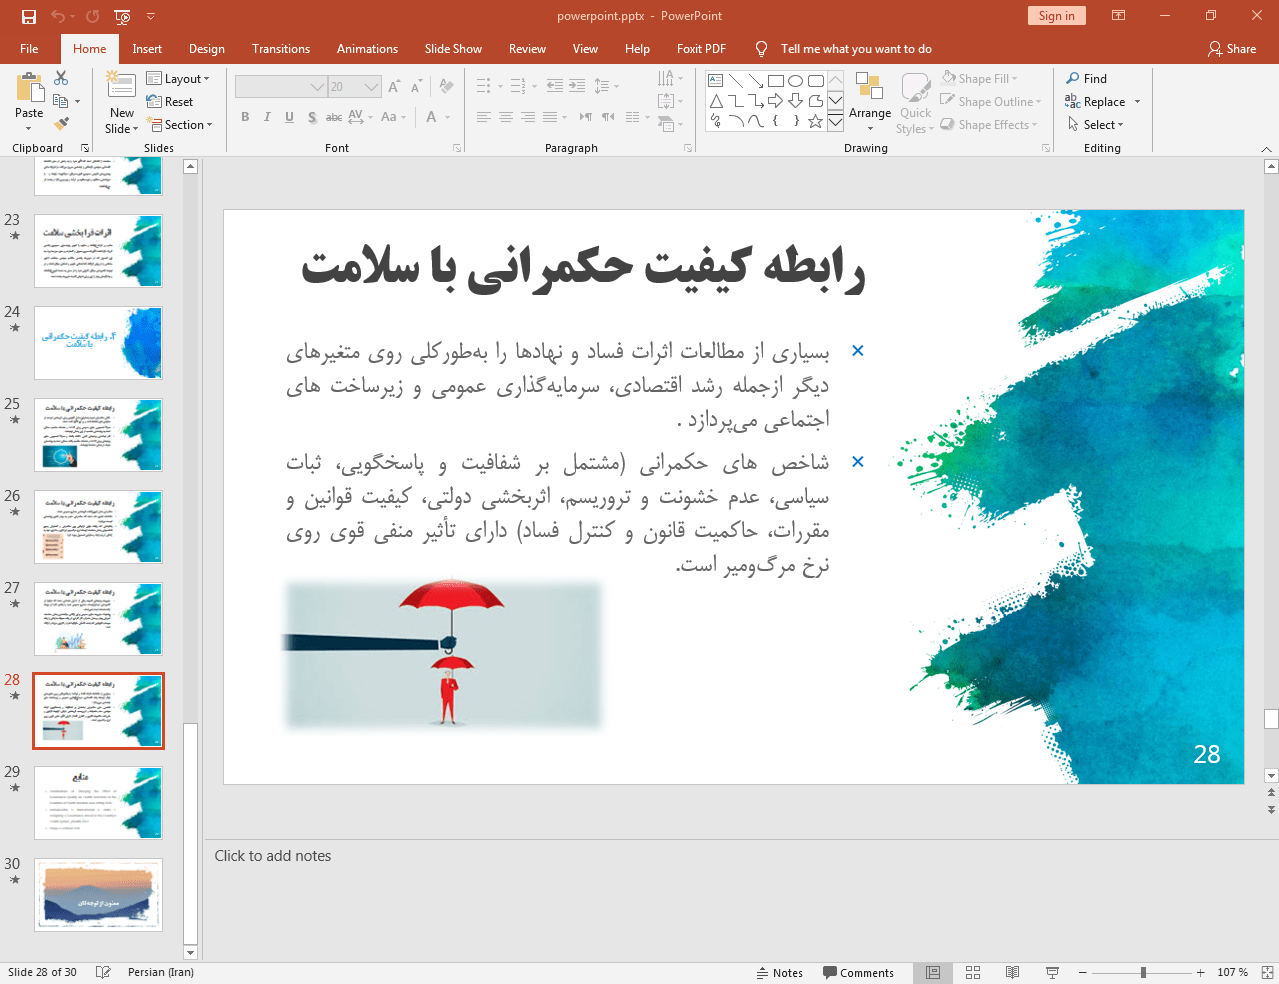
Task: Click the Format Painter brush icon
Action: pos(61,124)
